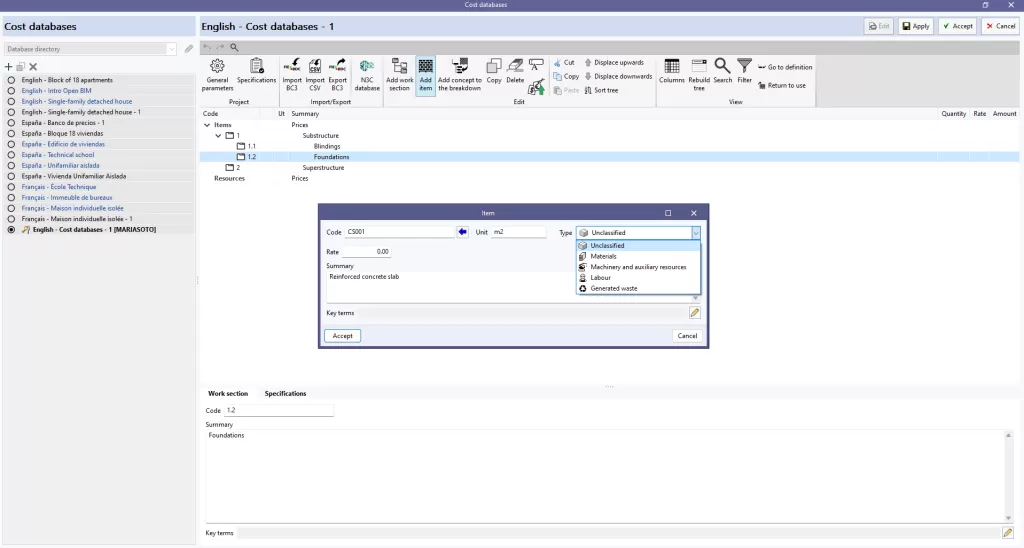Screen dimensions: 1024x548
Task: Click Cancel in Item dialog
Action: click(687, 336)
